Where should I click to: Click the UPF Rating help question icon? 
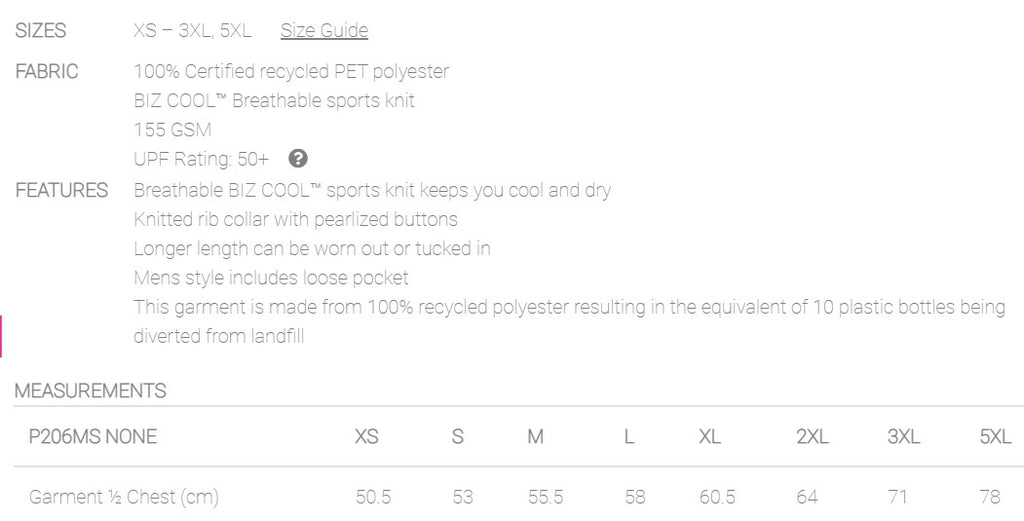298,159
